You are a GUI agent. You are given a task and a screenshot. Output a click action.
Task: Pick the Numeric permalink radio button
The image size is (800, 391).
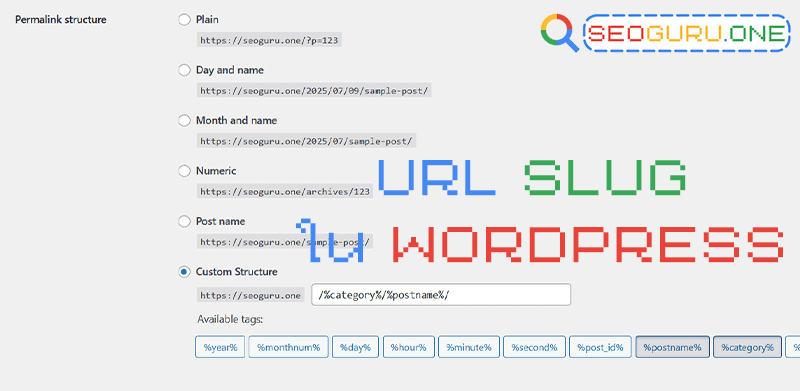(184, 171)
